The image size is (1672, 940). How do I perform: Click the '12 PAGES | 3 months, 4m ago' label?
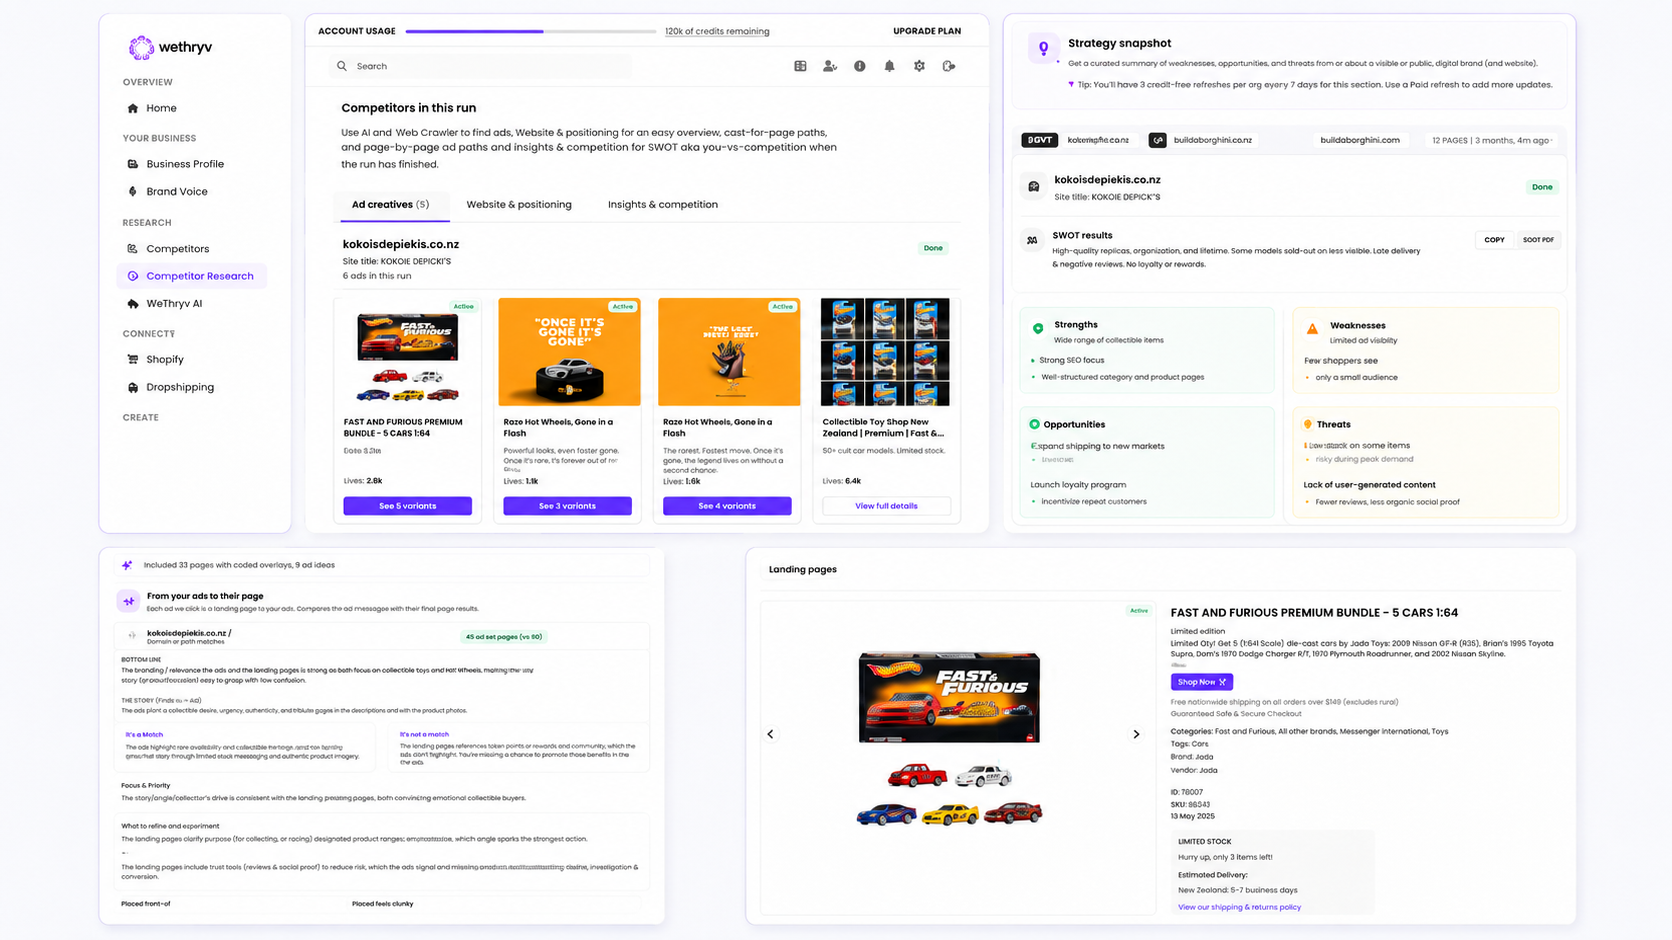pyautogui.click(x=1491, y=140)
